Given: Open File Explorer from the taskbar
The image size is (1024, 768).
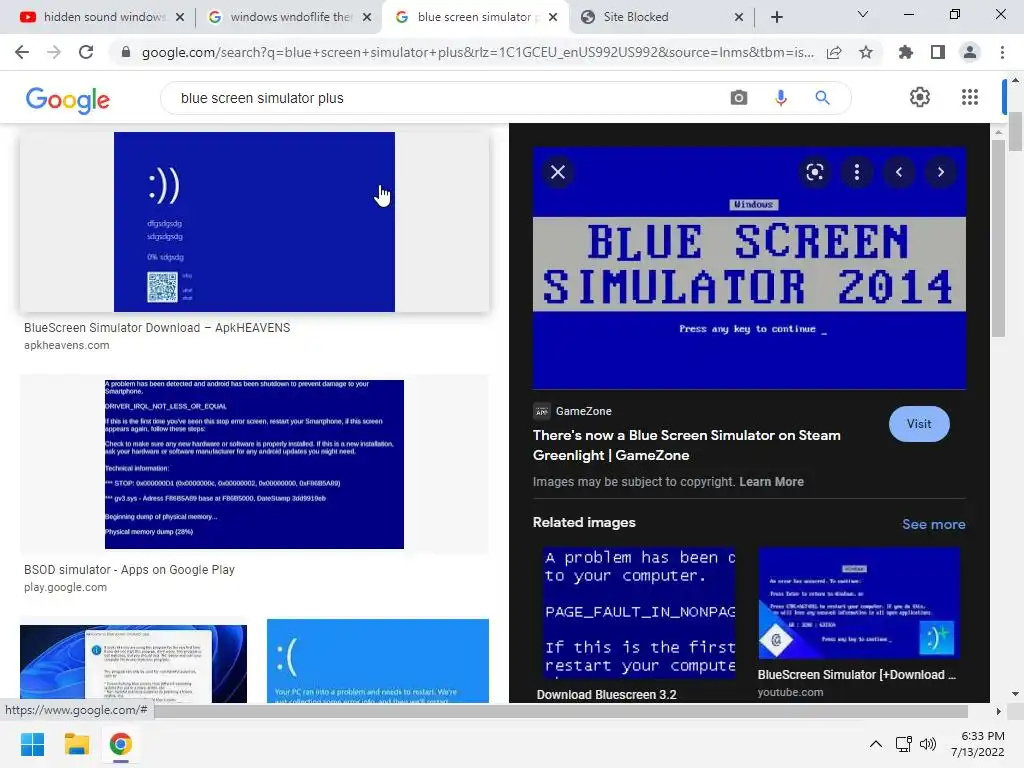Looking at the screenshot, I should click(x=76, y=744).
